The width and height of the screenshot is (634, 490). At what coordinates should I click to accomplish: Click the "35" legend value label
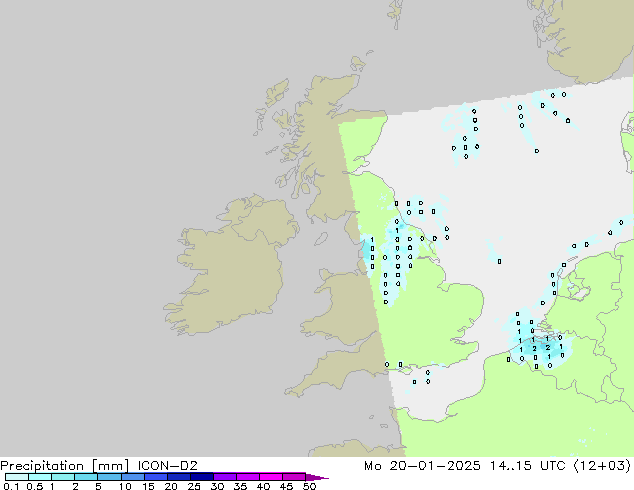point(240,486)
